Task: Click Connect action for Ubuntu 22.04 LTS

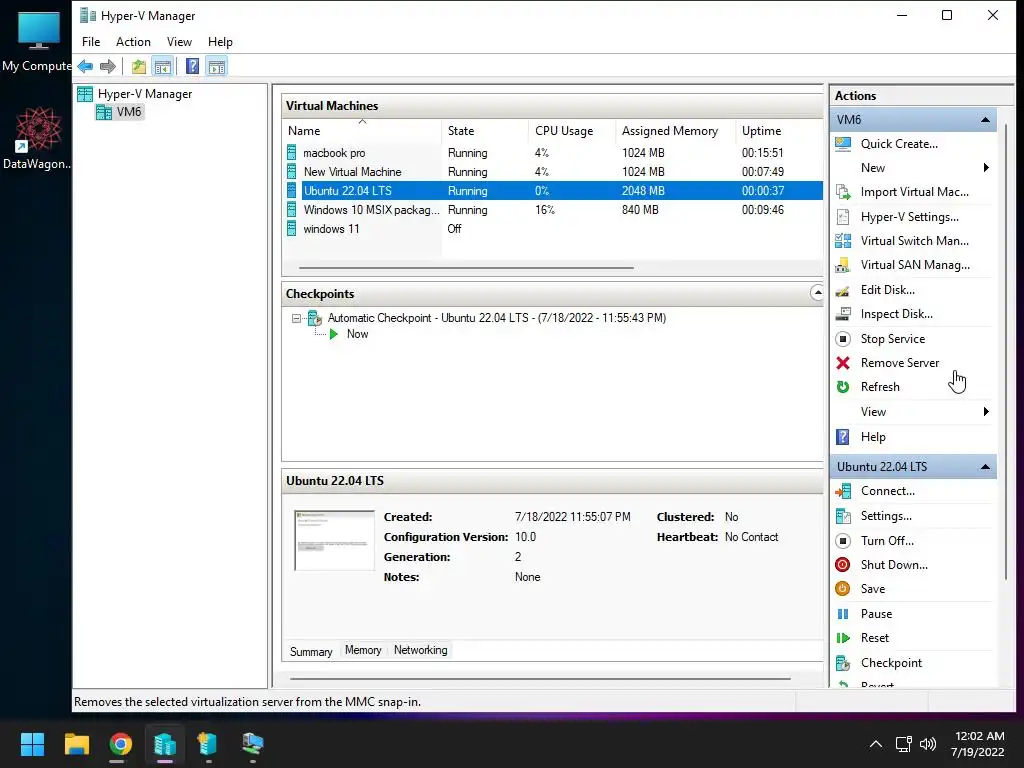Action: [x=888, y=491]
